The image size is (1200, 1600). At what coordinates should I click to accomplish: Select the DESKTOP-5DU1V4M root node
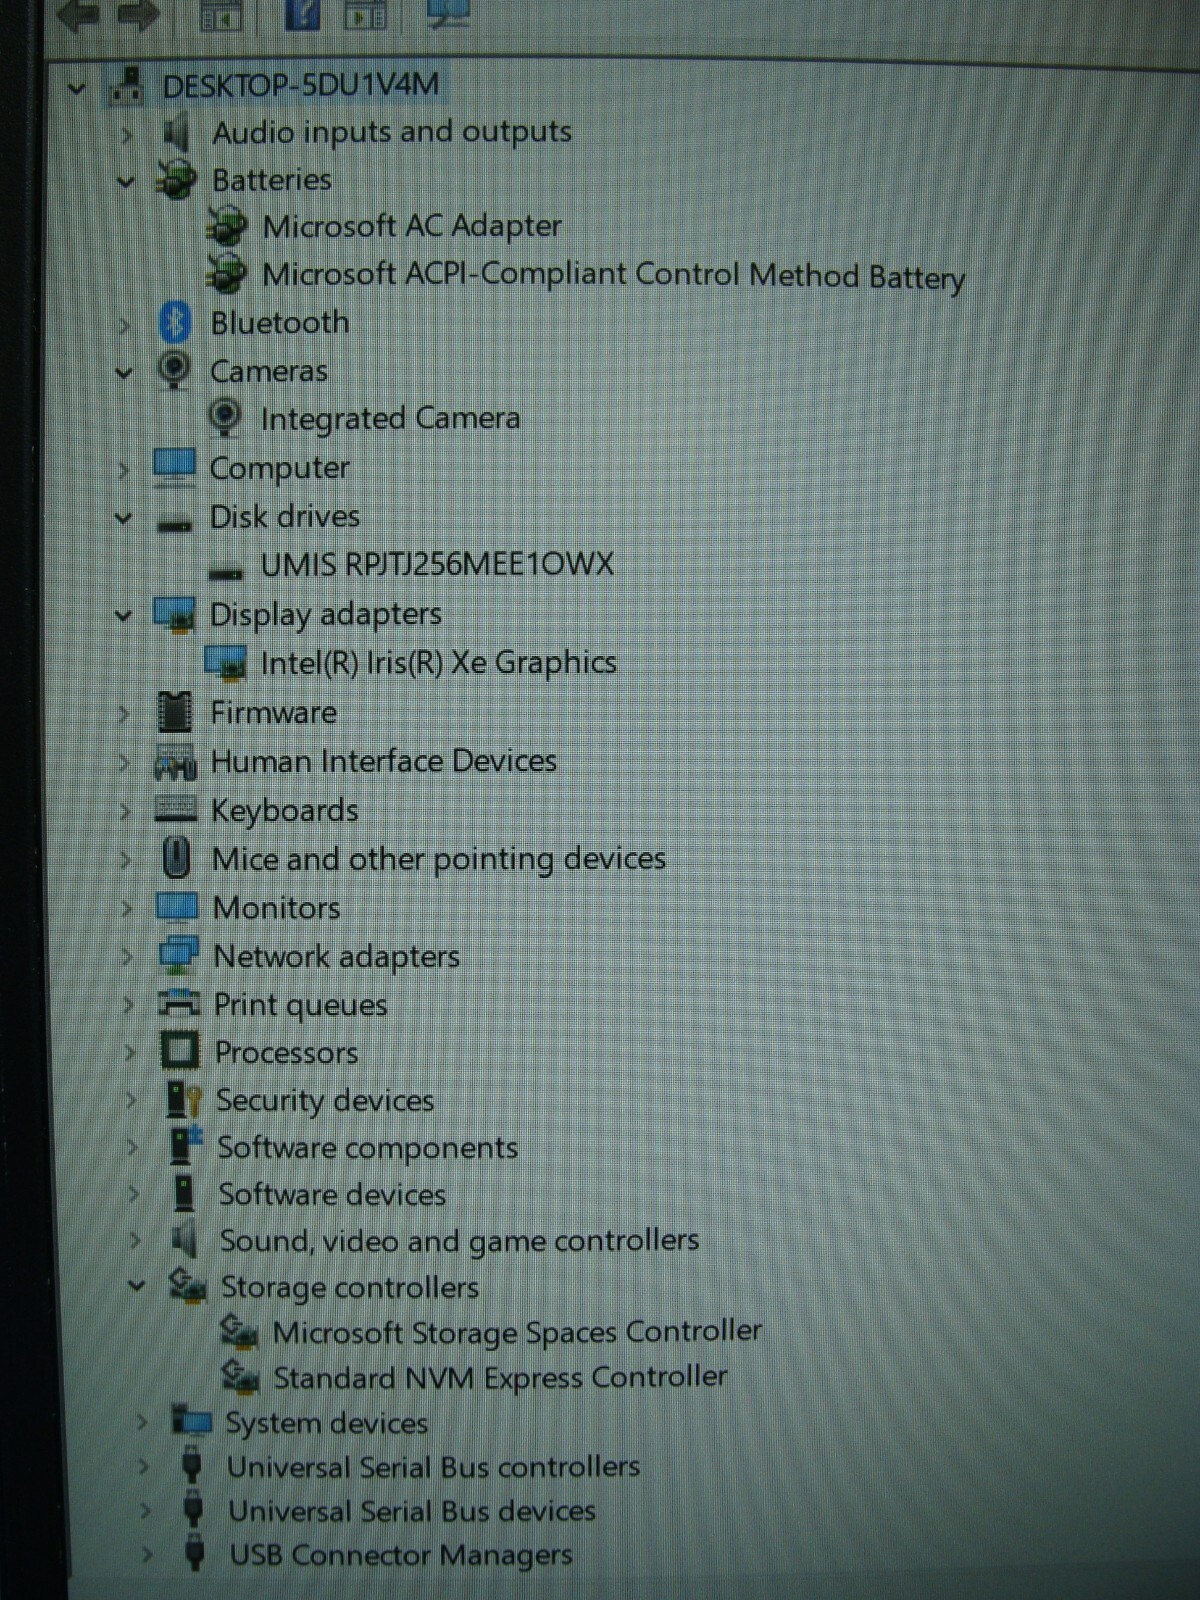(x=300, y=85)
